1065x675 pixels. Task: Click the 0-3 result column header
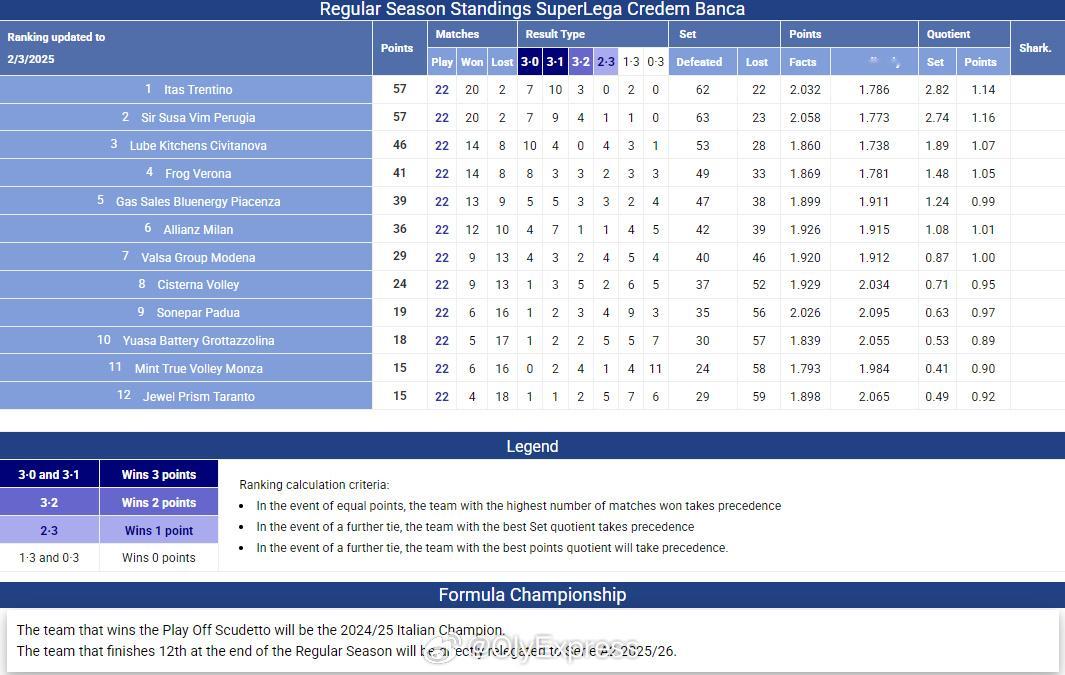(x=655, y=62)
